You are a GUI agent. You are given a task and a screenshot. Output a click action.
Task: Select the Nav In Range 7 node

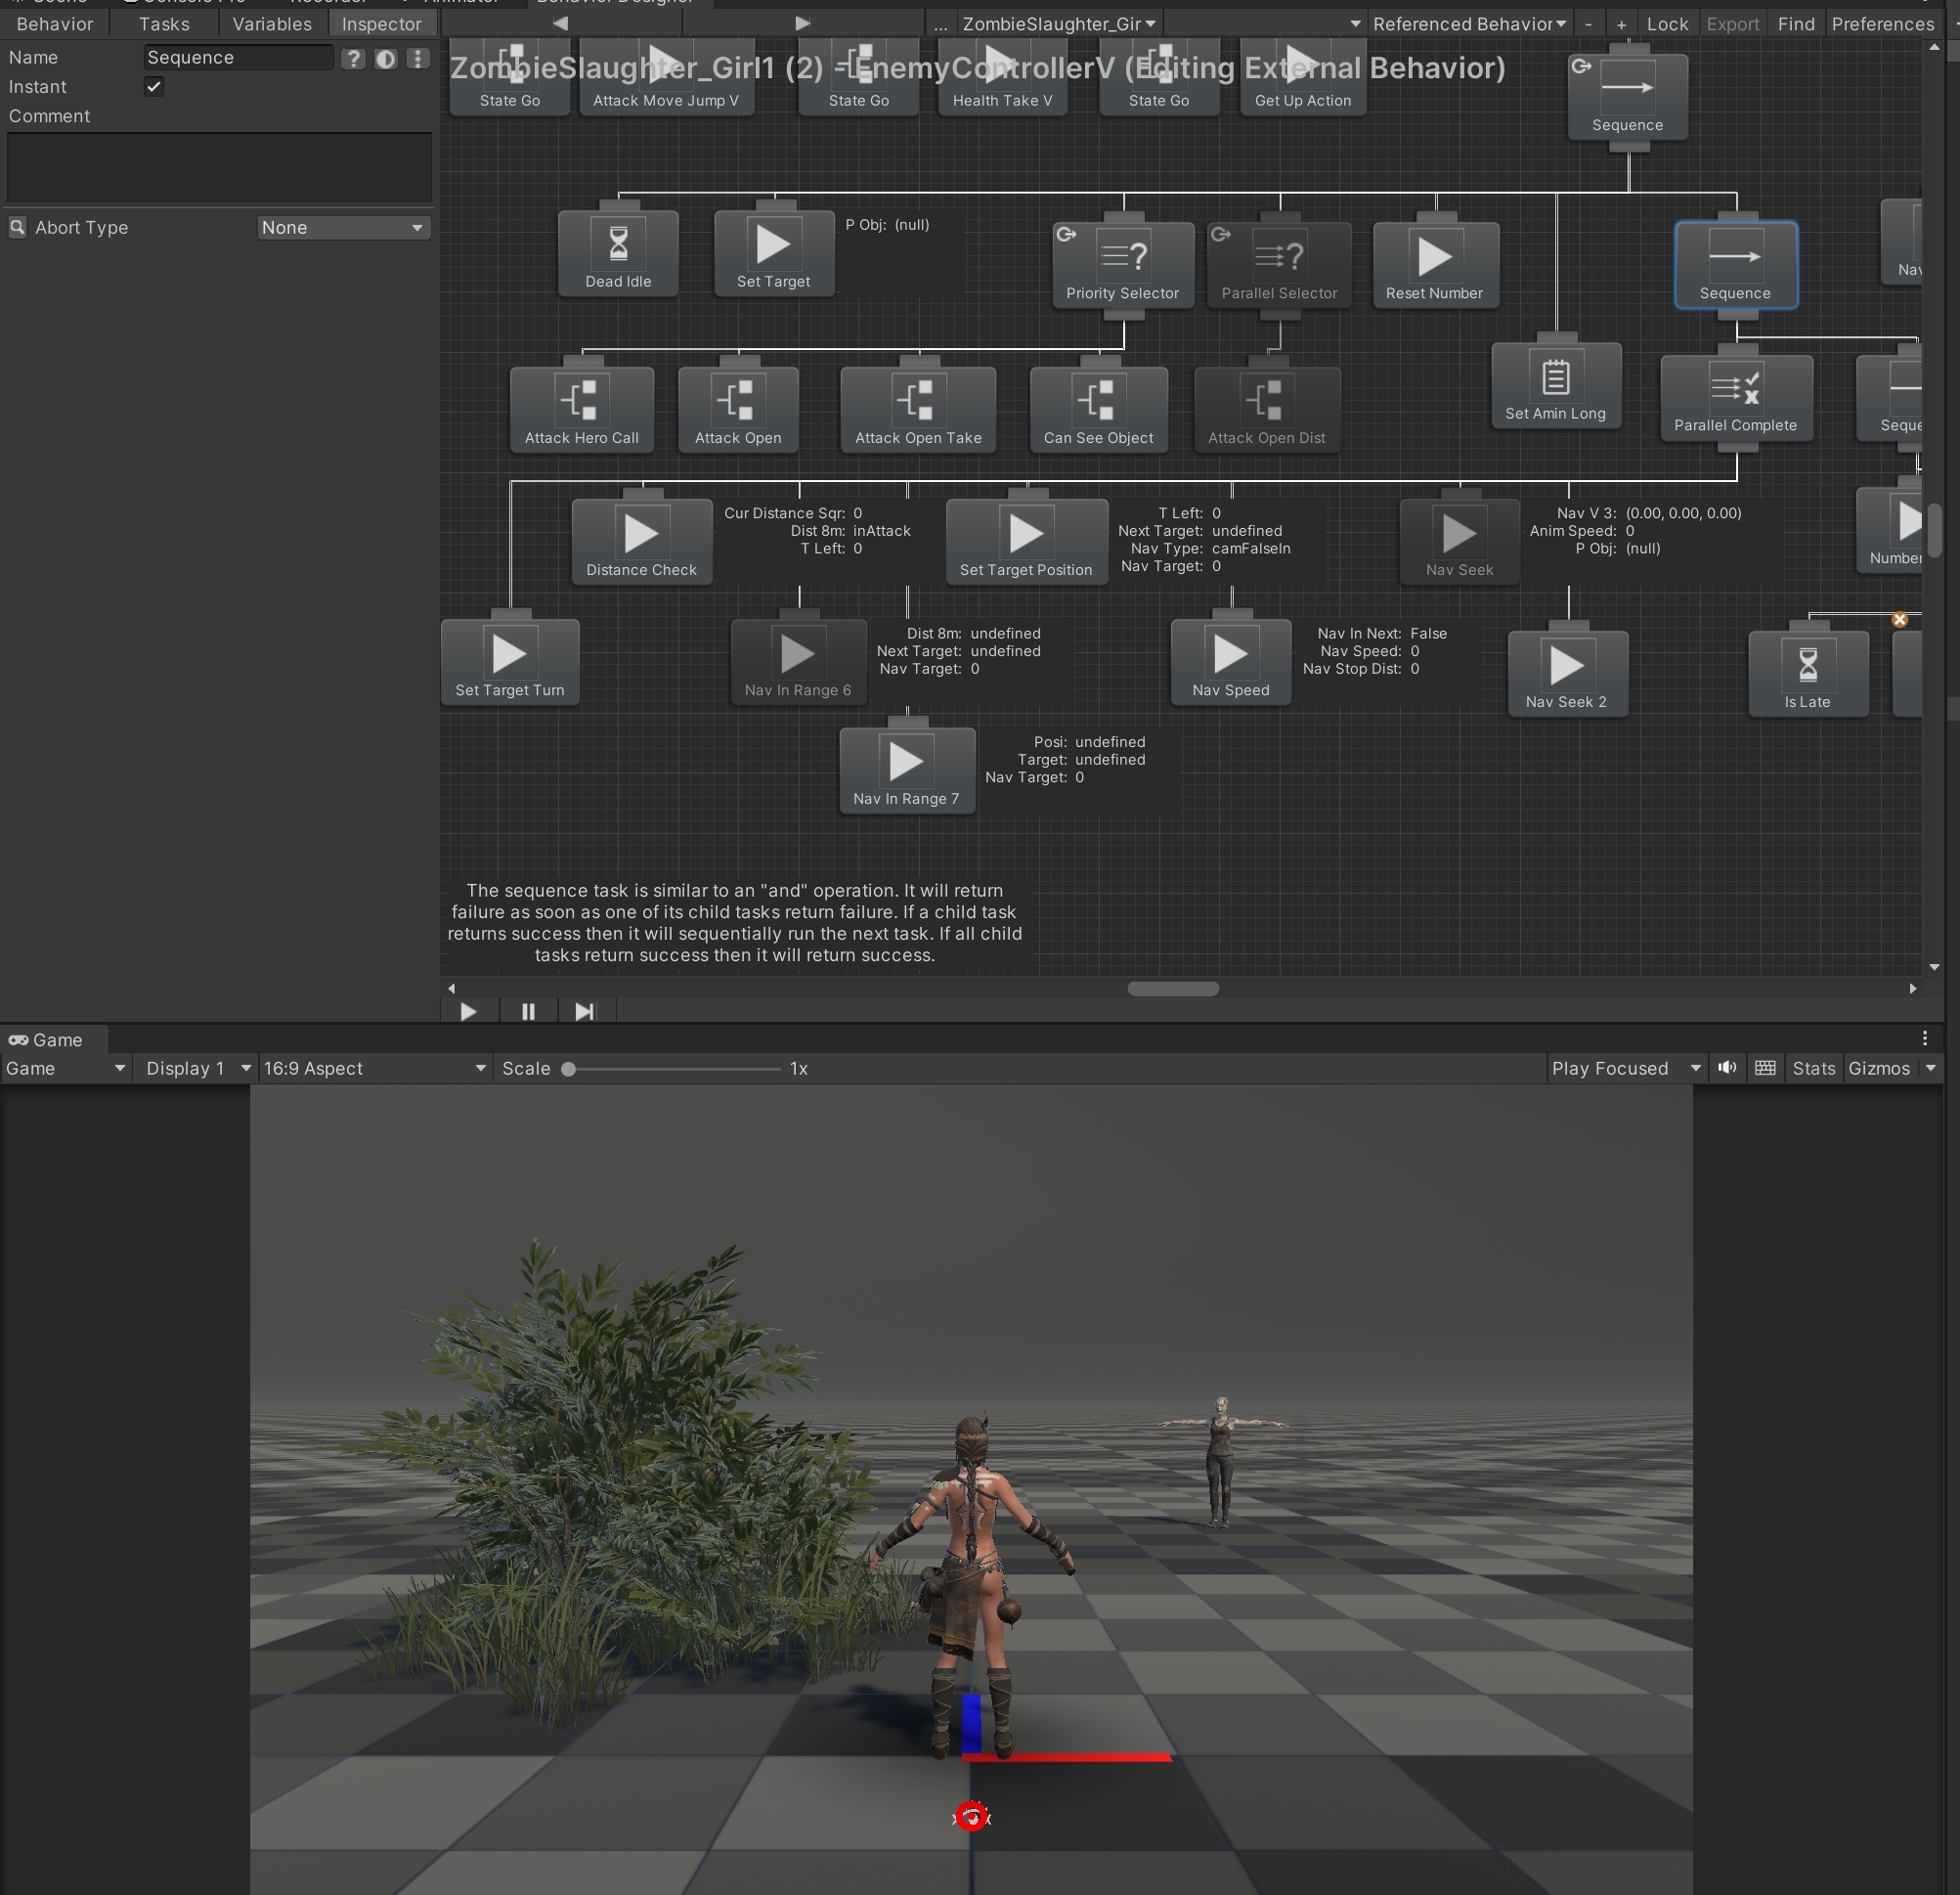906,770
